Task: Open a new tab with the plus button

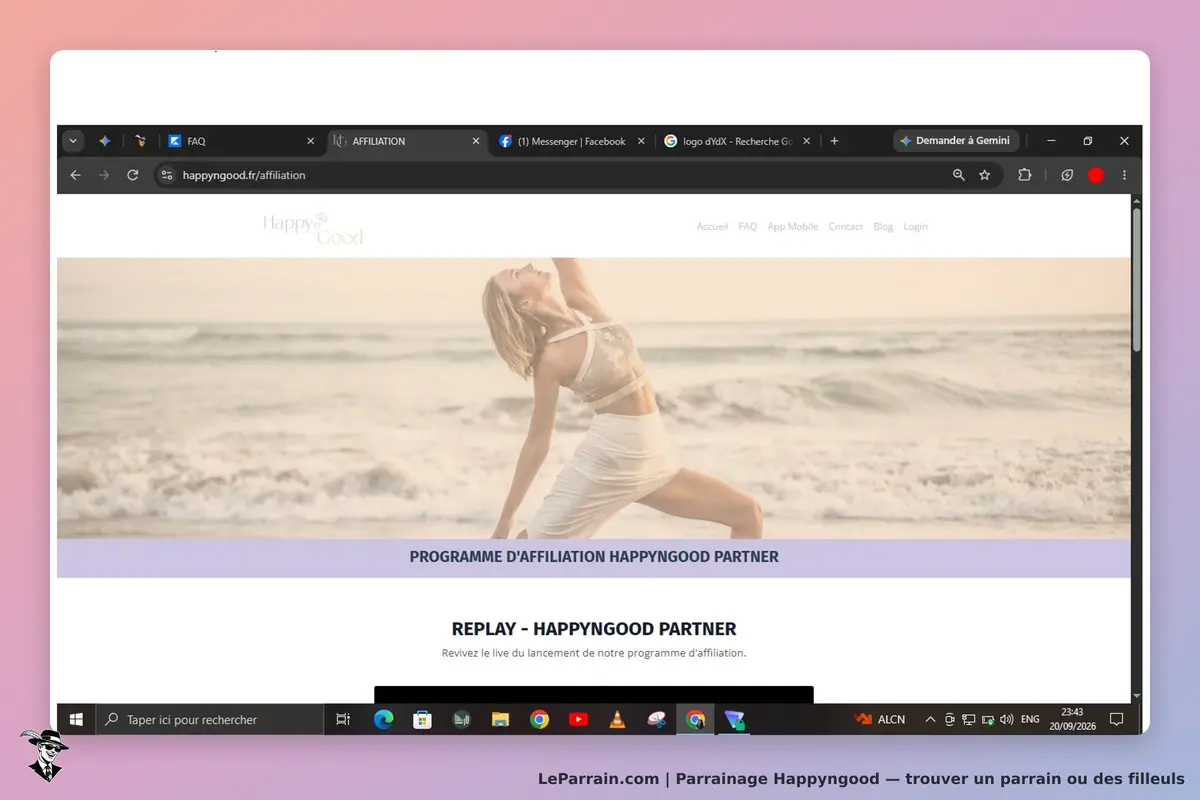Action: (834, 141)
